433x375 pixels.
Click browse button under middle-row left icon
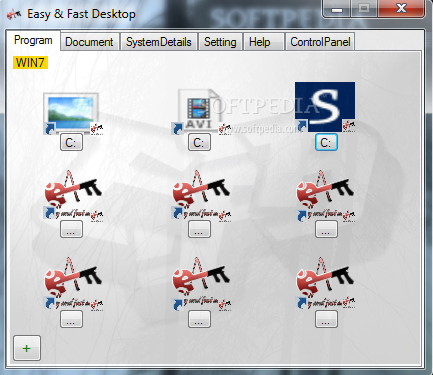[71, 229]
